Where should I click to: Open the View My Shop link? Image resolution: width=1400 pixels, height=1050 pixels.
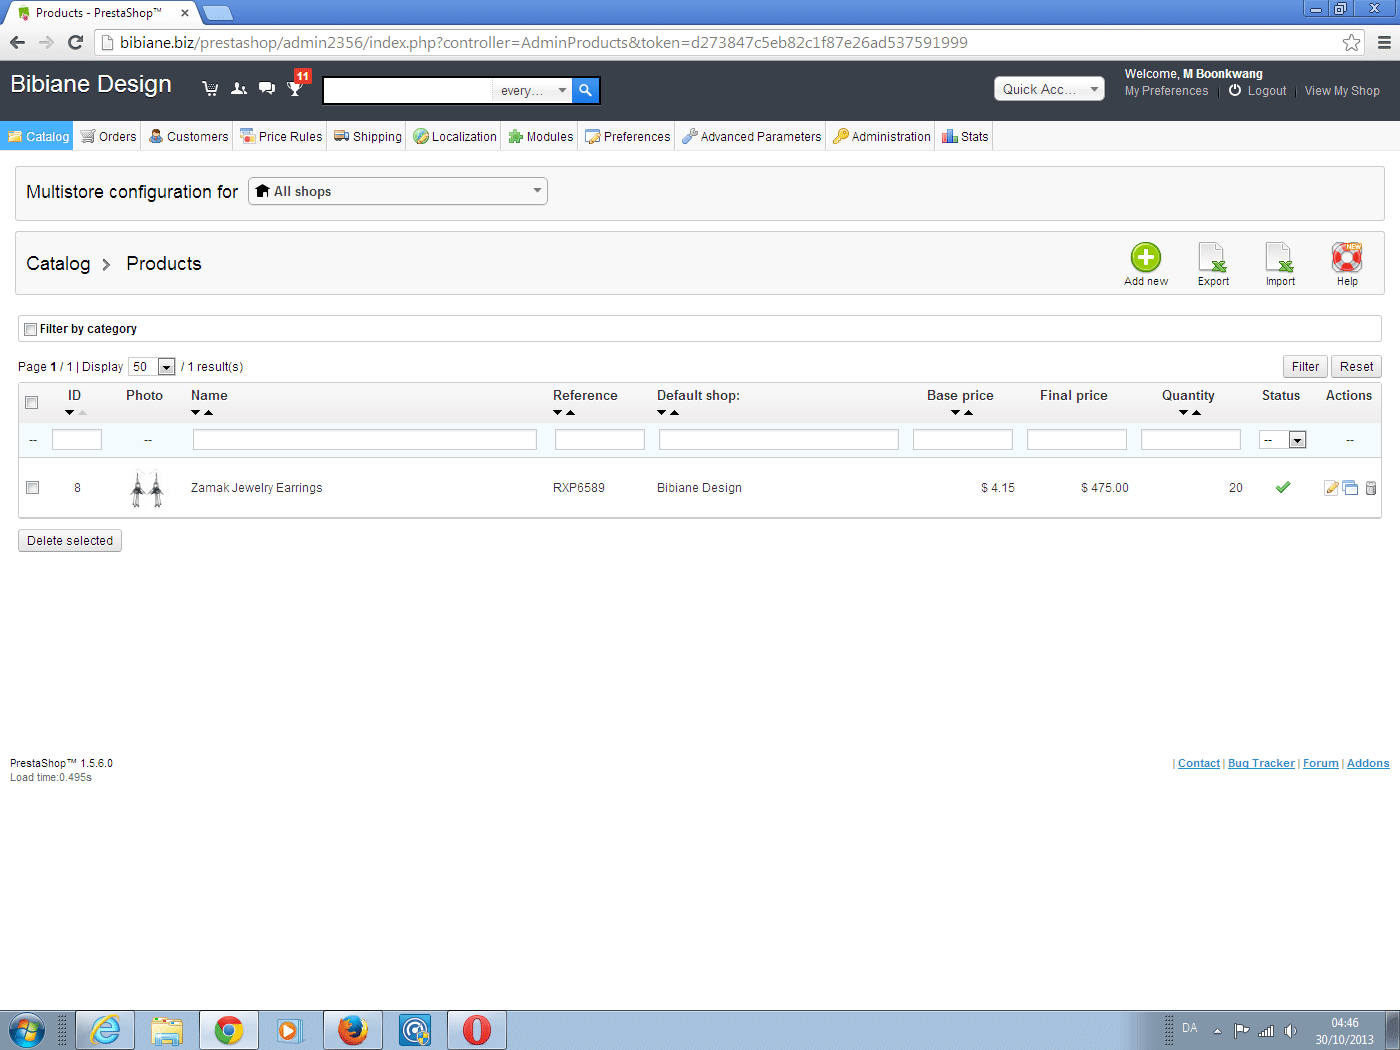pos(1342,91)
